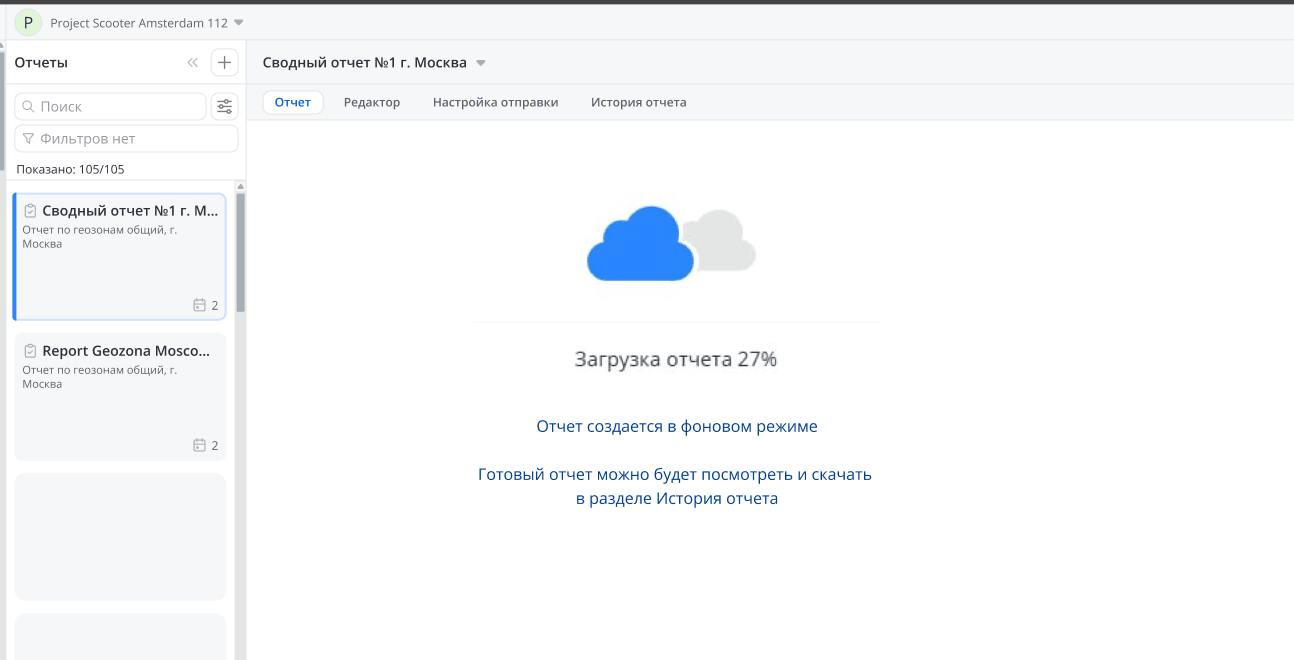Open Project Scooter Amsterdam 112 dropdown
Image resolution: width=1294 pixels, height=660 pixels.
click(238, 23)
